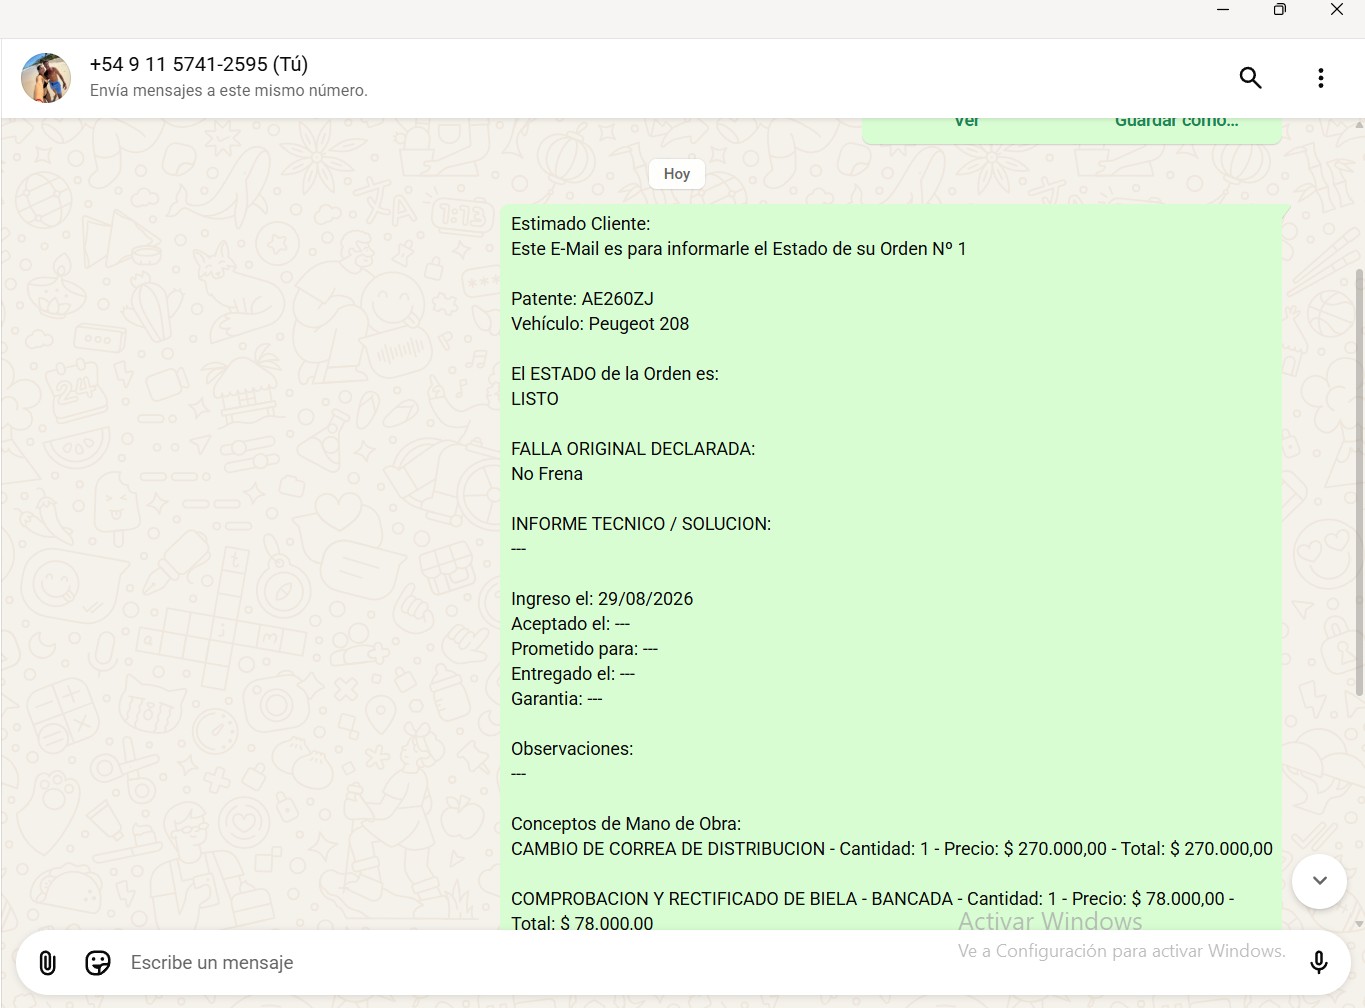Start a voice message with the microphone
This screenshot has width=1365, height=1008.
click(x=1318, y=962)
